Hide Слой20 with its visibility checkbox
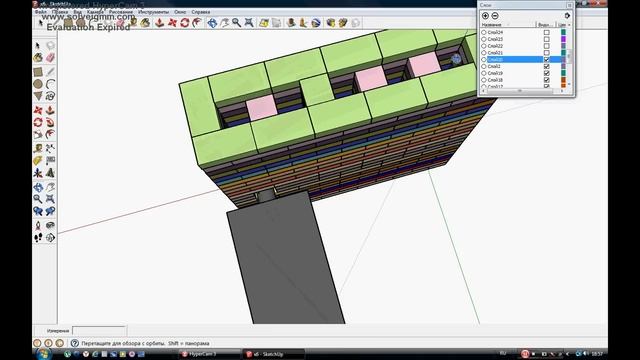Viewport: 640px width, 360px height. (x=547, y=60)
